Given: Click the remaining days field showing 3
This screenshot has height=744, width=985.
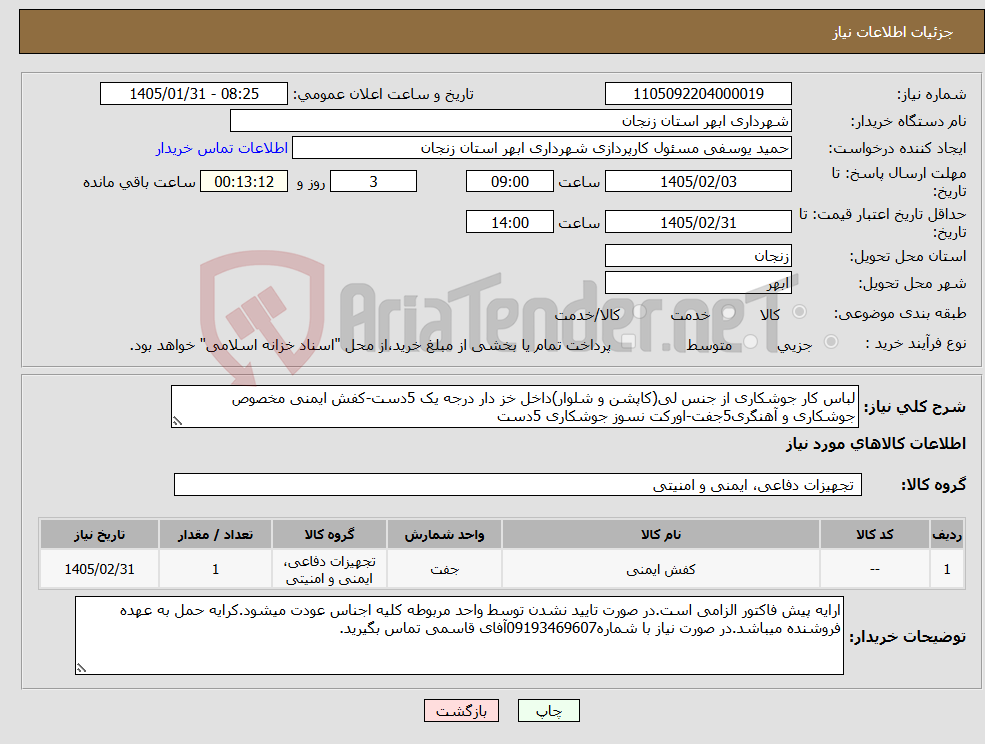Looking at the screenshot, I should click(373, 182).
